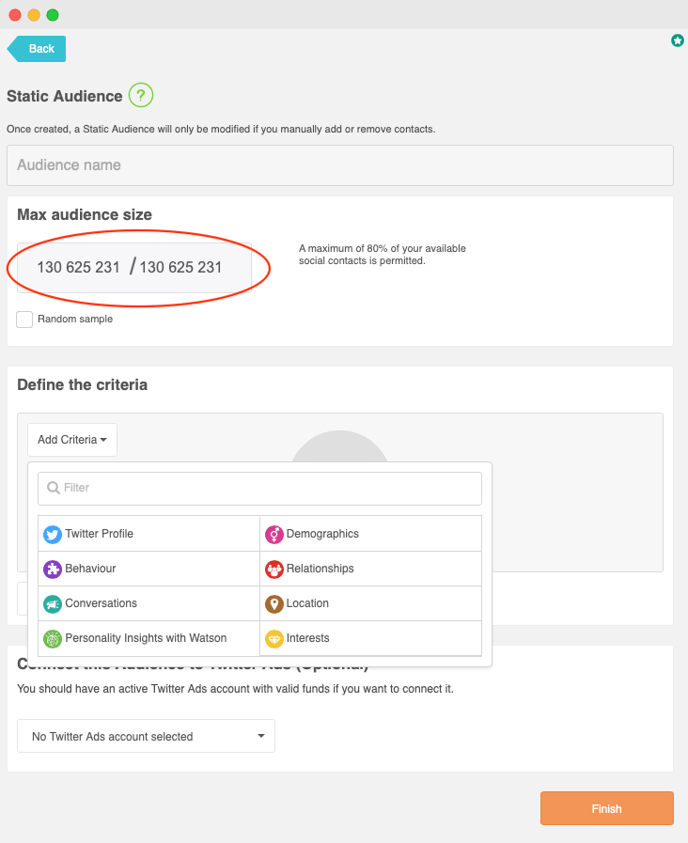Choose the Behaviour puzzle icon
The height and width of the screenshot is (843, 688).
point(52,569)
